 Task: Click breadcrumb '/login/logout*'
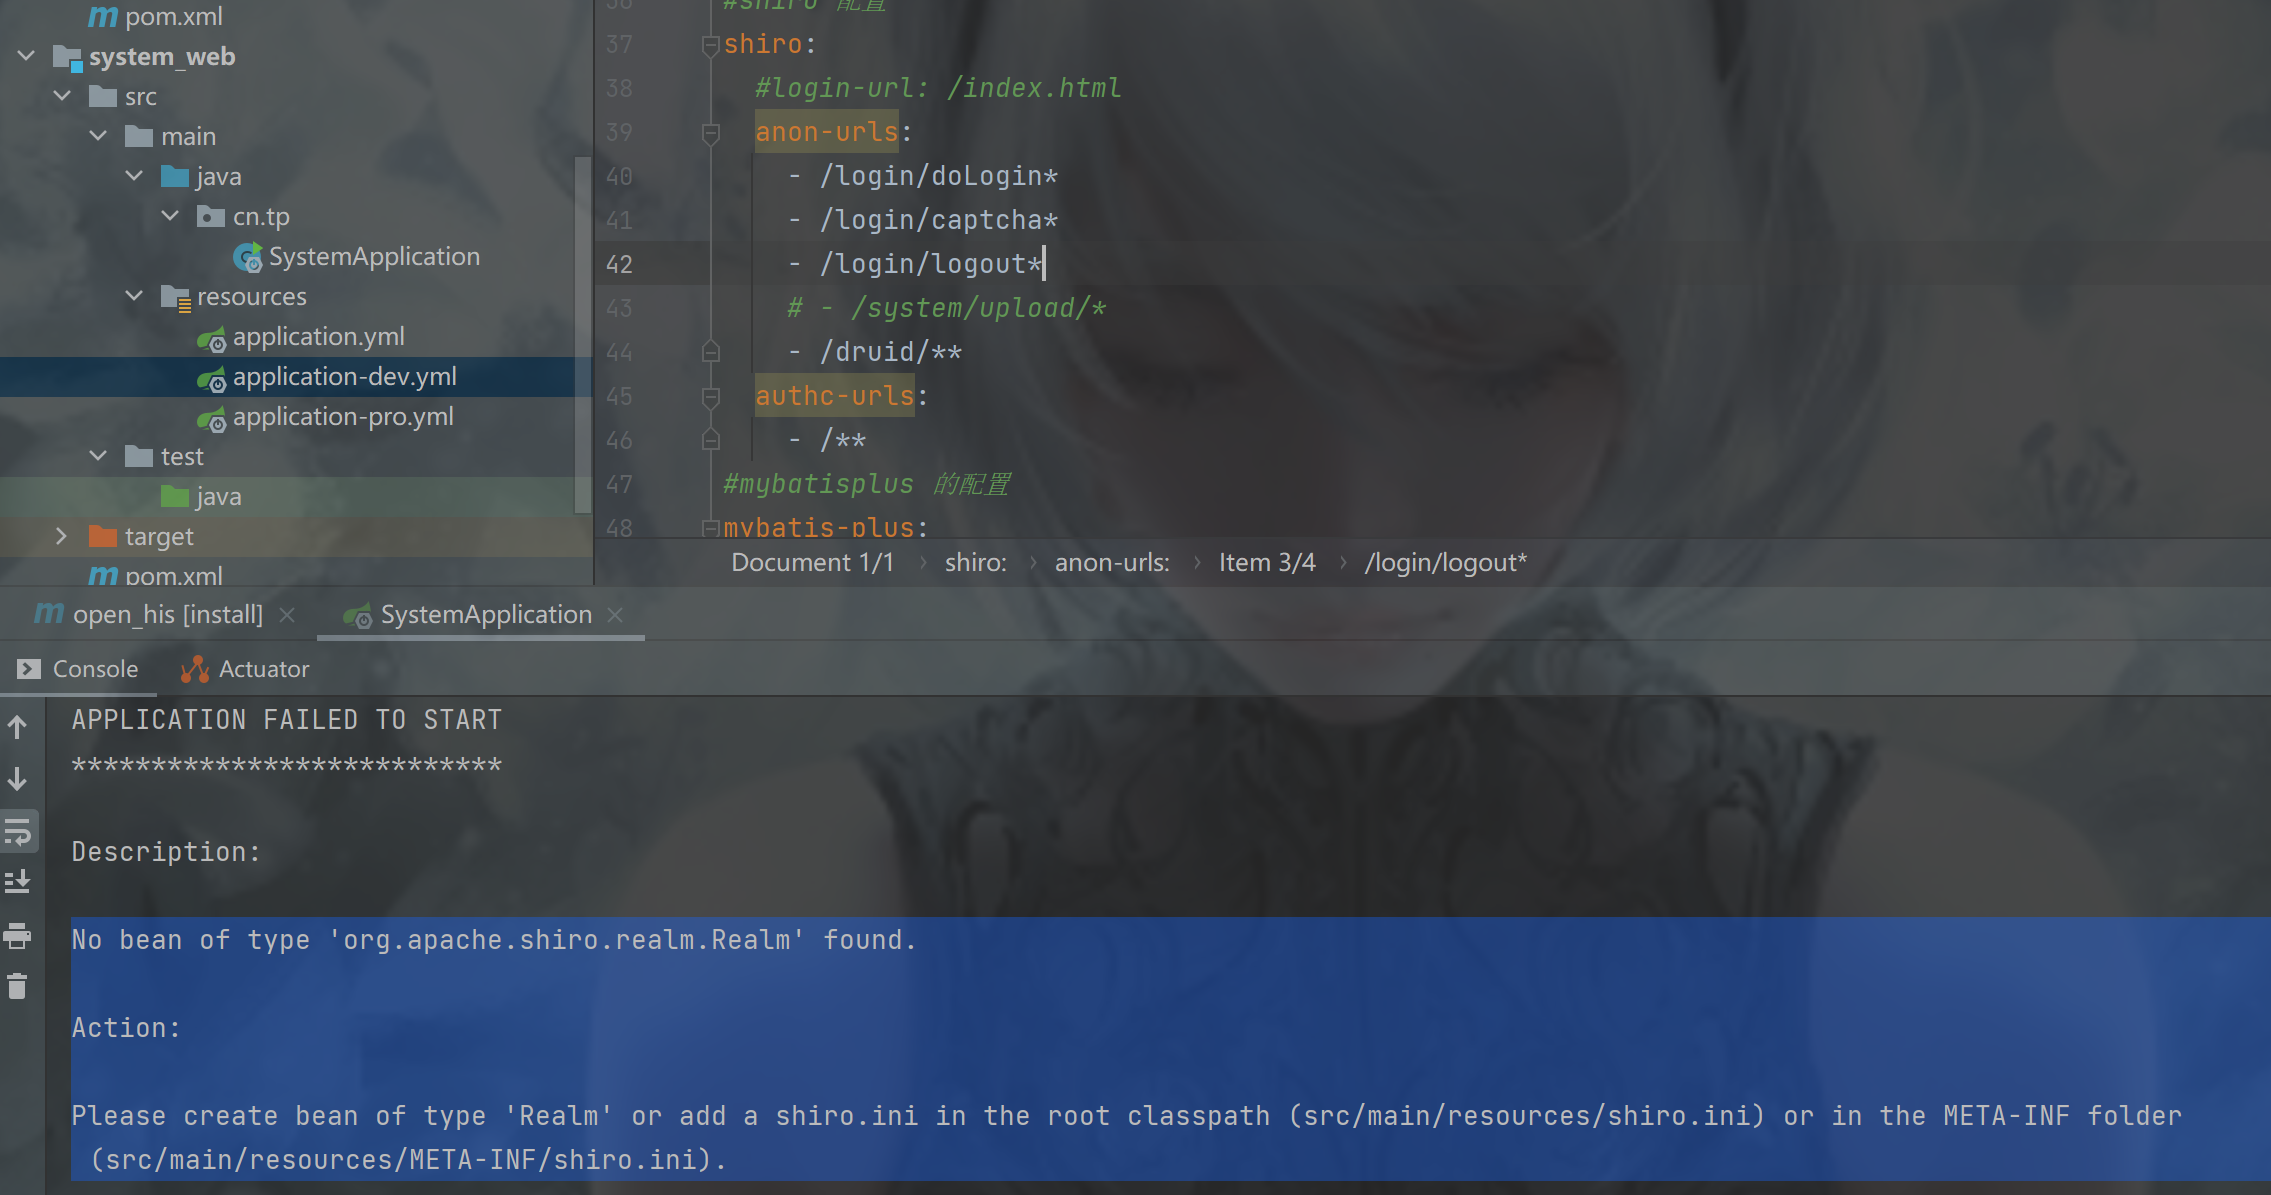click(x=1445, y=563)
